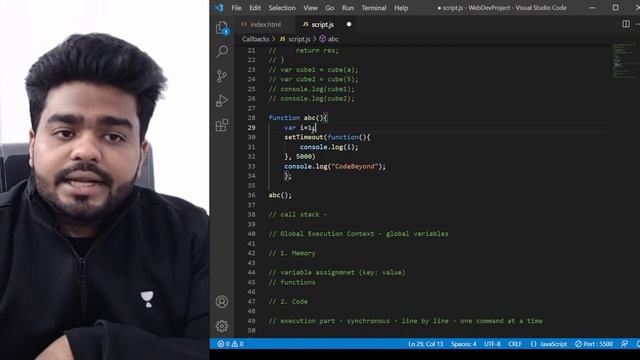Switch to the index.html tab
The image size is (640, 360).
pyautogui.click(x=265, y=24)
